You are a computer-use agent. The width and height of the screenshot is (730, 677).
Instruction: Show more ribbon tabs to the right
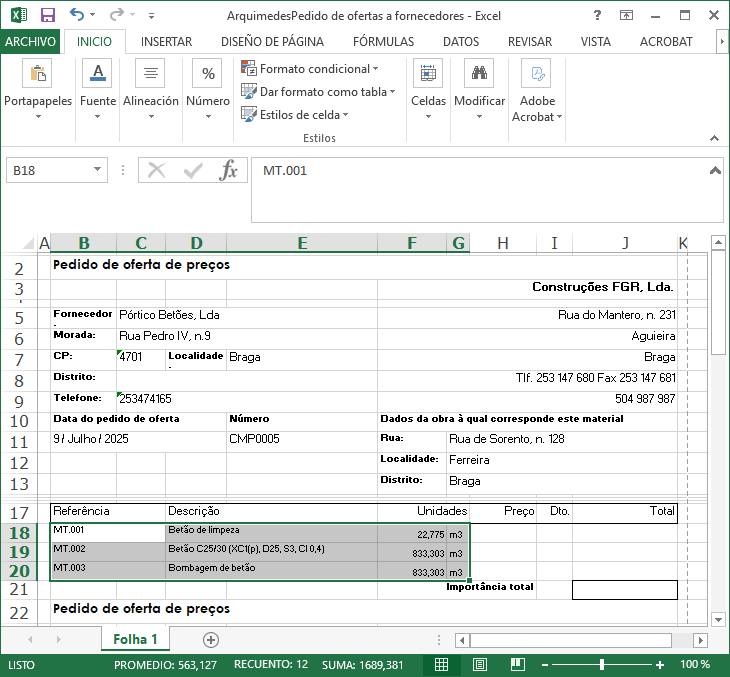tap(722, 41)
